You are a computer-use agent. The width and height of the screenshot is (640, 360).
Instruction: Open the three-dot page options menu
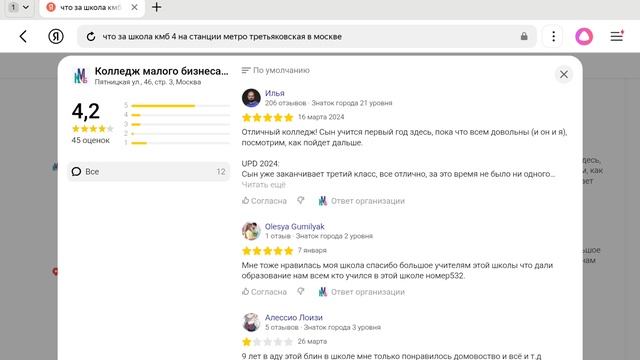(553, 36)
